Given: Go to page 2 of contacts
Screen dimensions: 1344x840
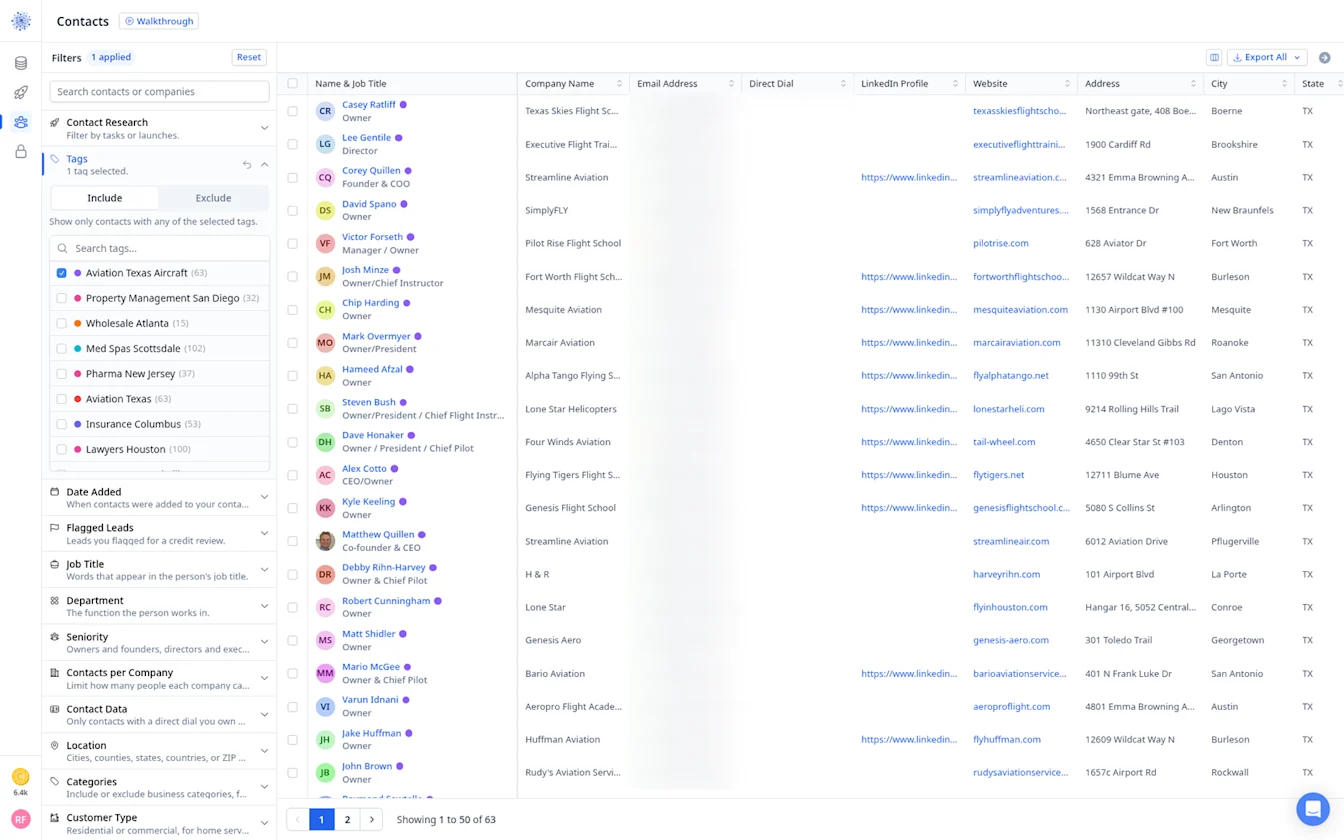Looking at the screenshot, I should point(347,820).
